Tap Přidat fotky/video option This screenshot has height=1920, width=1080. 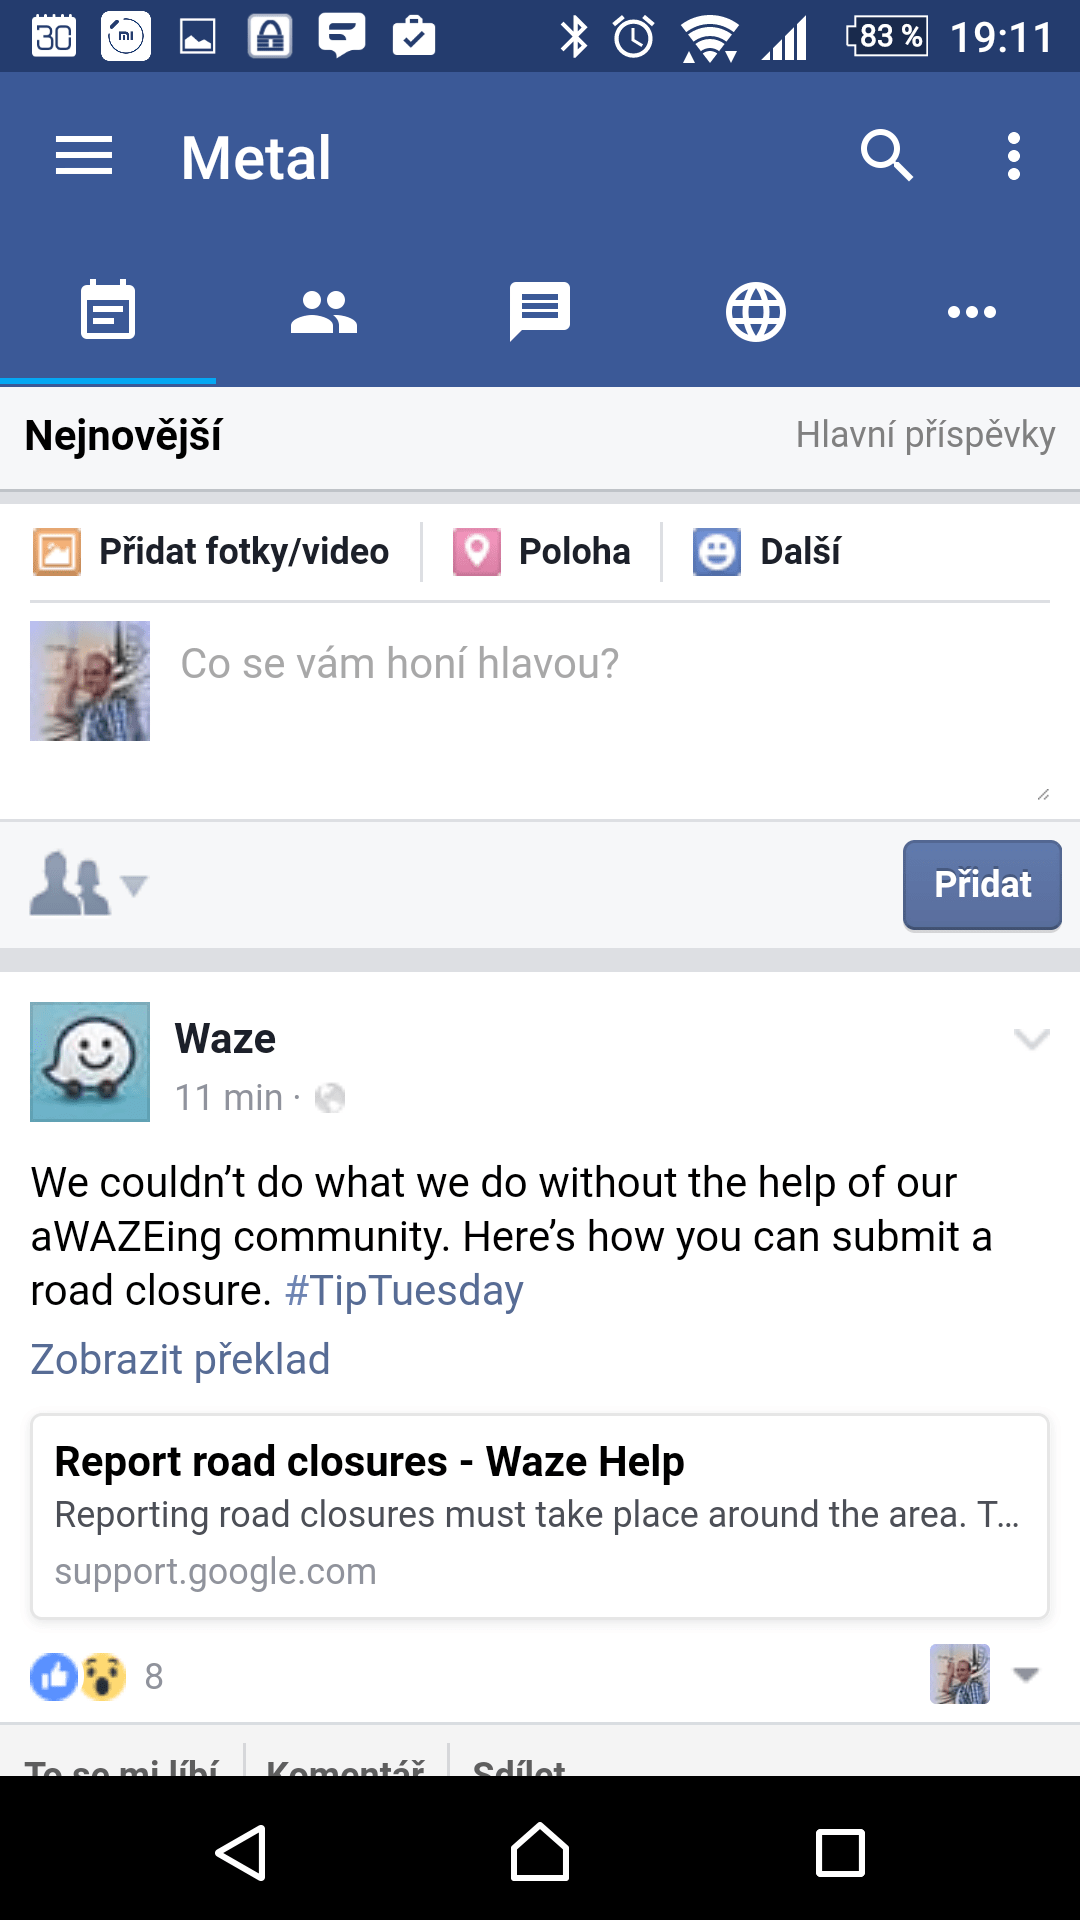(211, 552)
